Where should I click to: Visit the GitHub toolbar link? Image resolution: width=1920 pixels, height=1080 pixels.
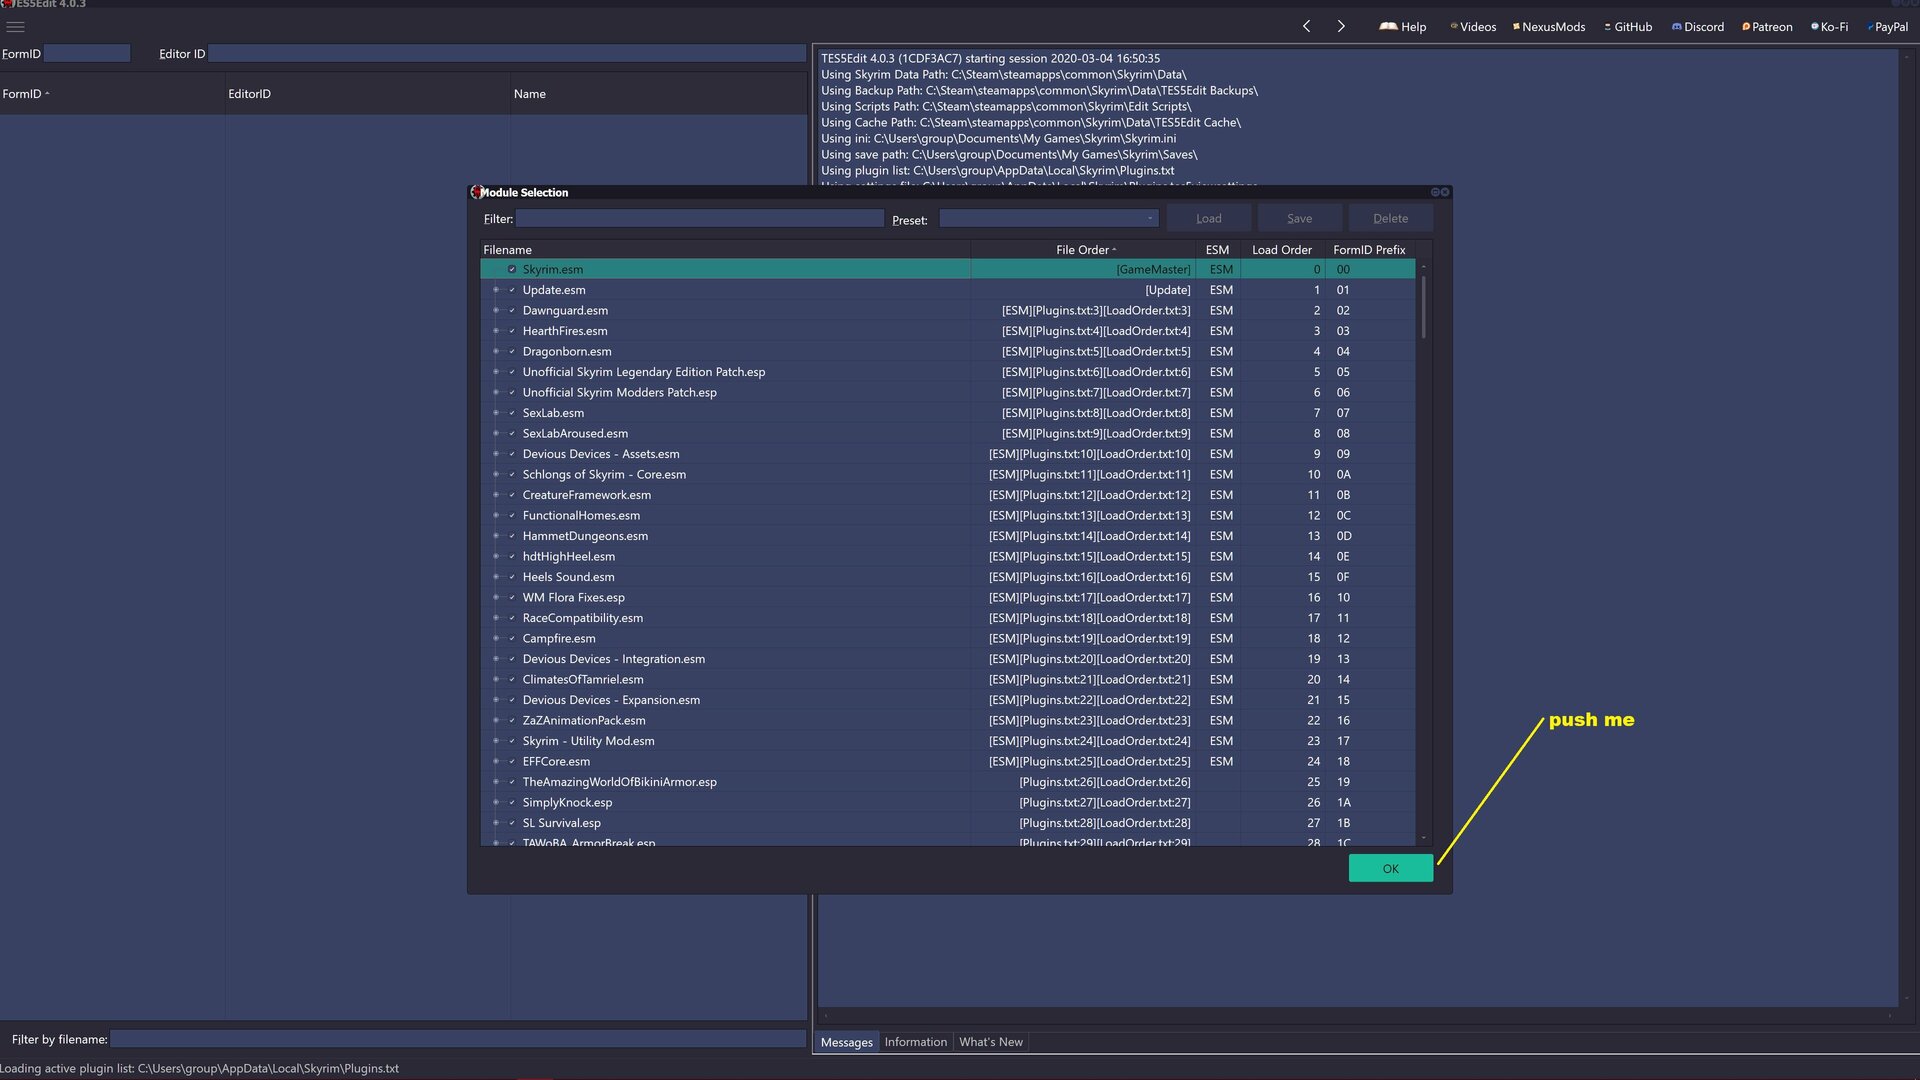1628,27
